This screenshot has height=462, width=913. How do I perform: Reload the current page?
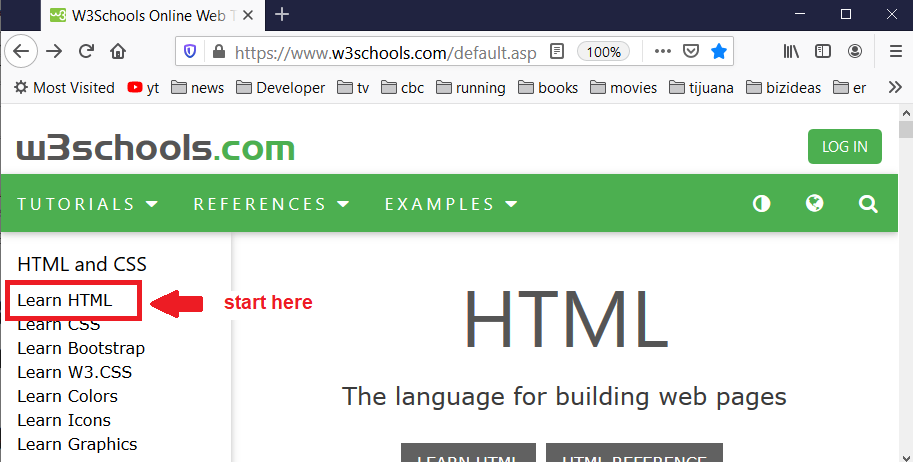click(x=86, y=51)
